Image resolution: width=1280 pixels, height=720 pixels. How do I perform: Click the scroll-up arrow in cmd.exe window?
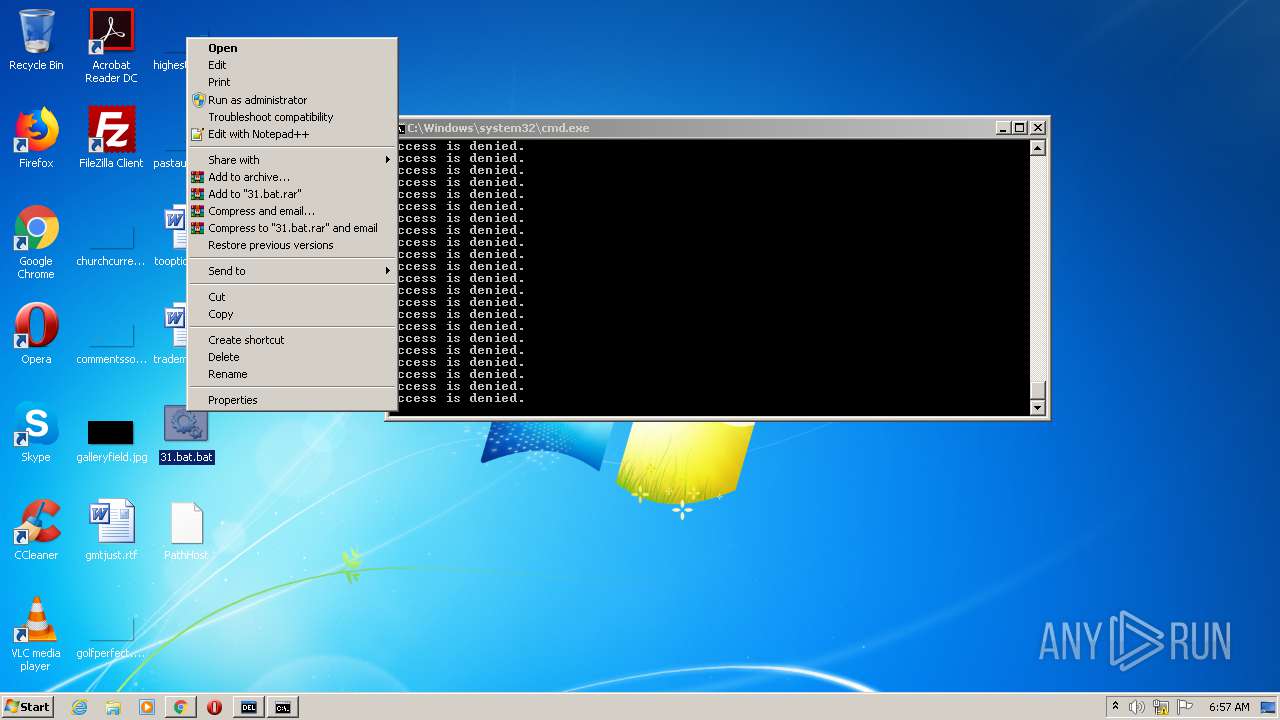point(1037,148)
